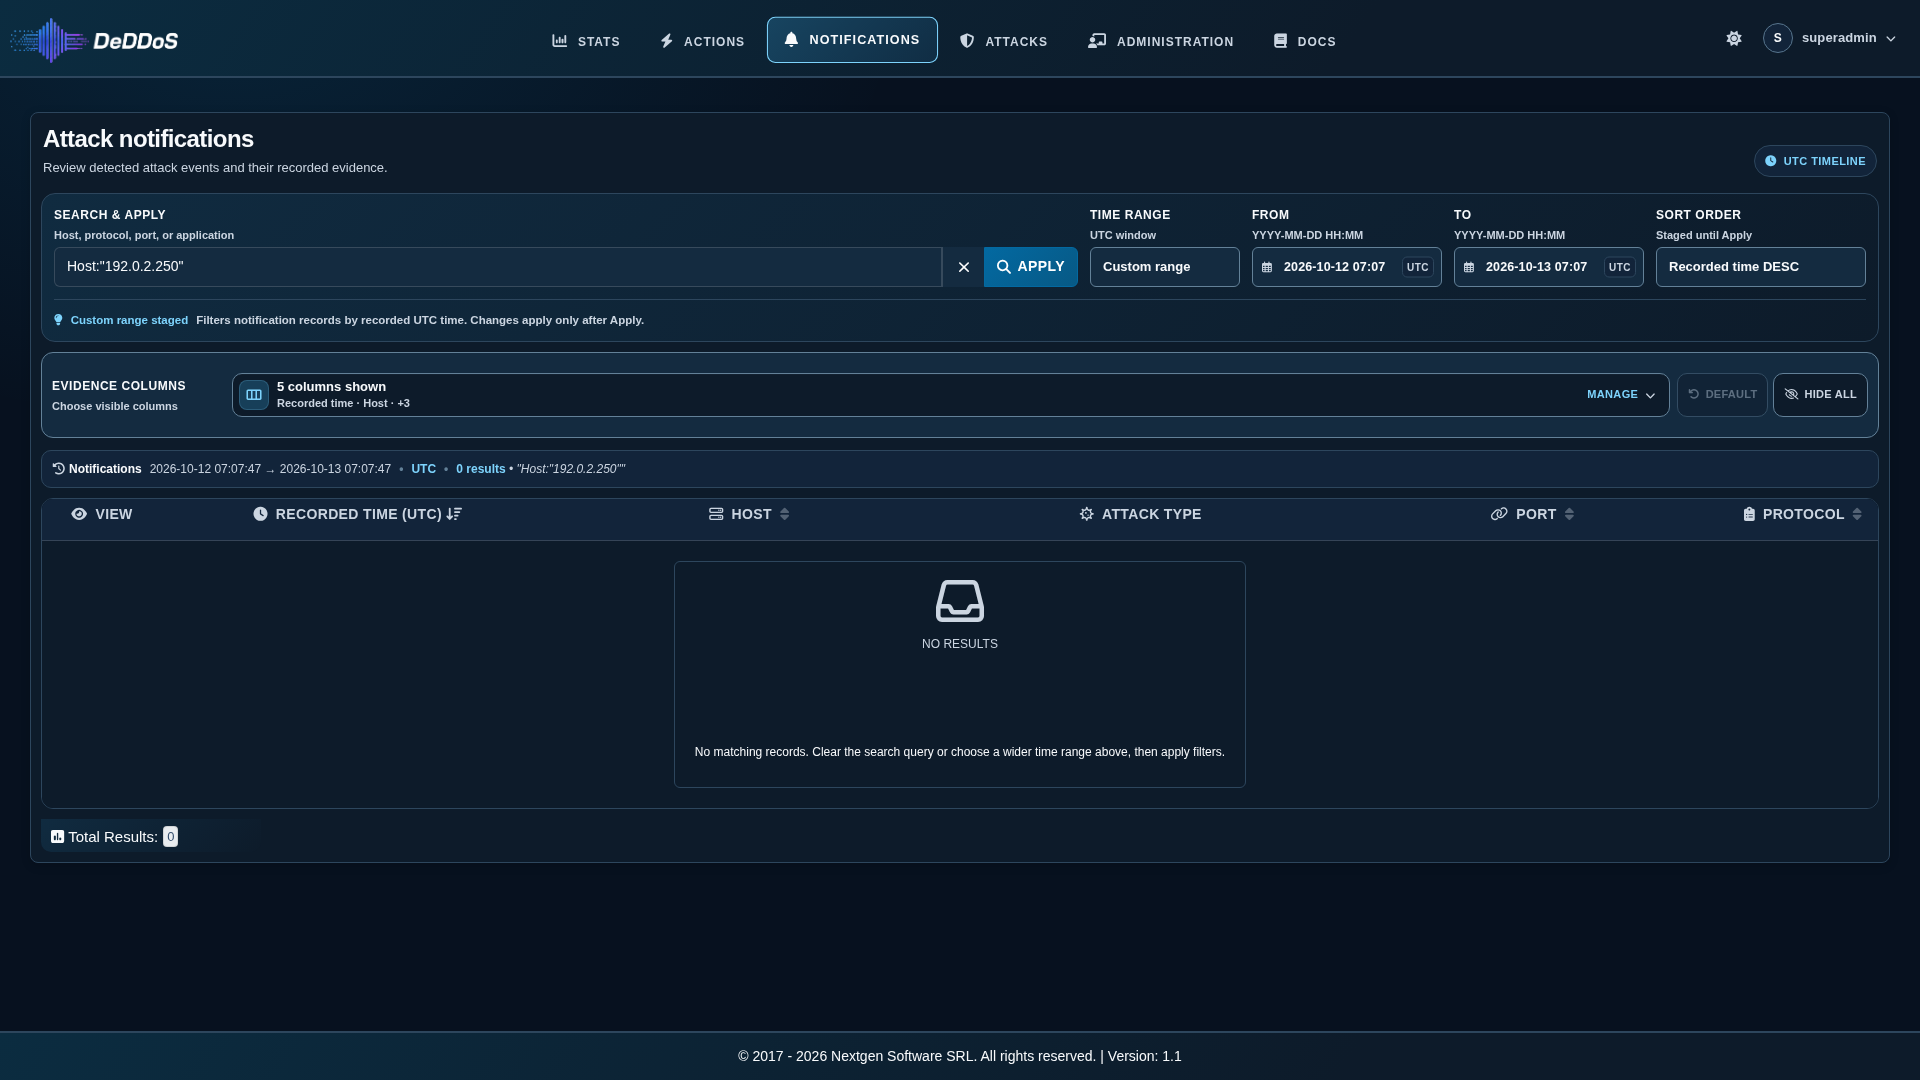Click the superadmin avatar circle
The image size is (1920, 1080).
(x=1777, y=38)
